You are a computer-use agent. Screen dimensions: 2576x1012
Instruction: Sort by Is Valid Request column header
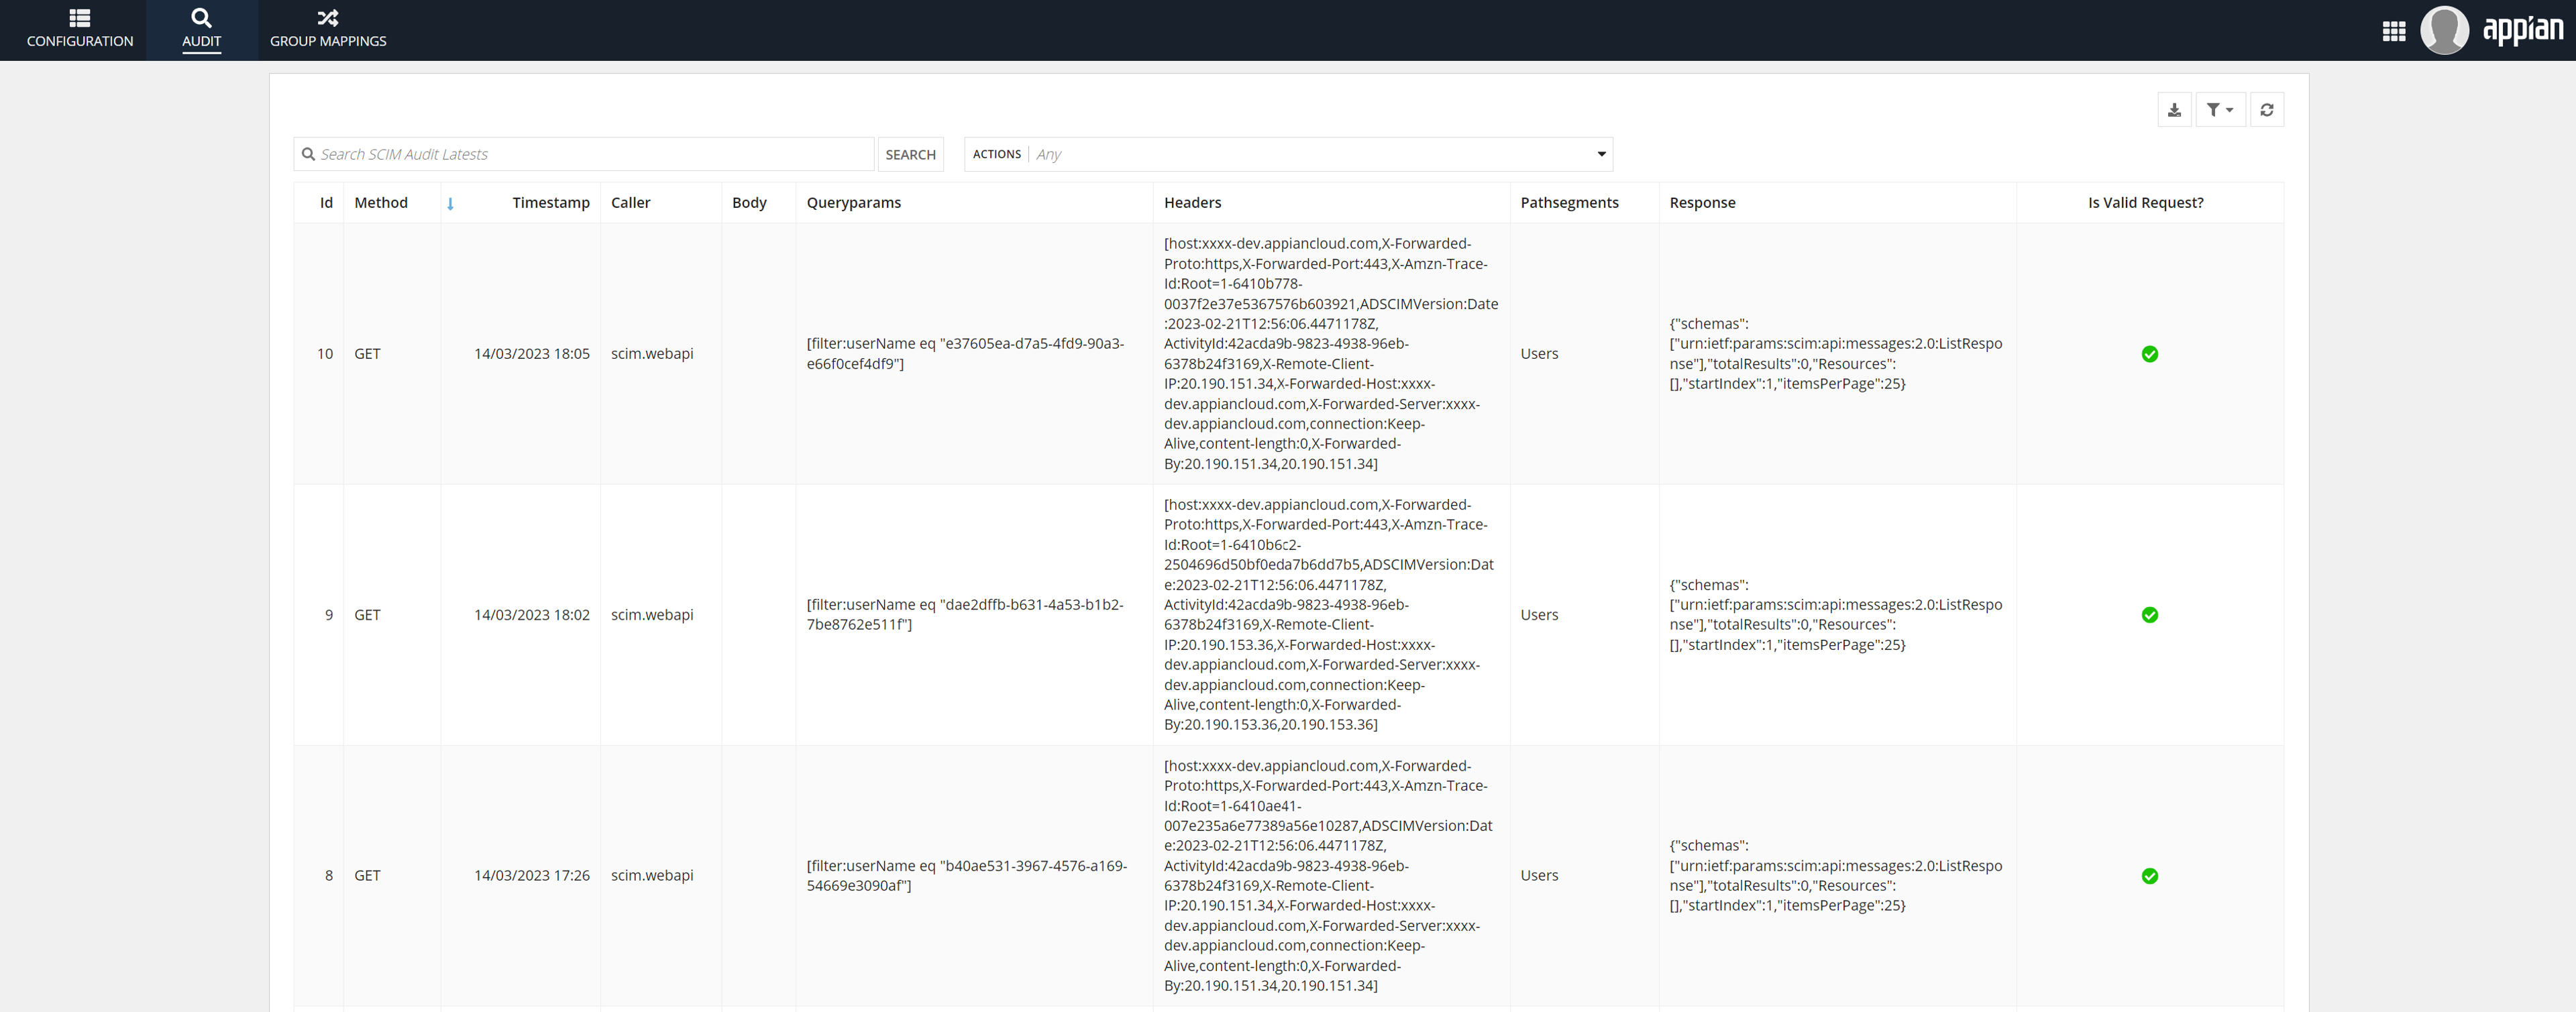tap(2145, 202)
